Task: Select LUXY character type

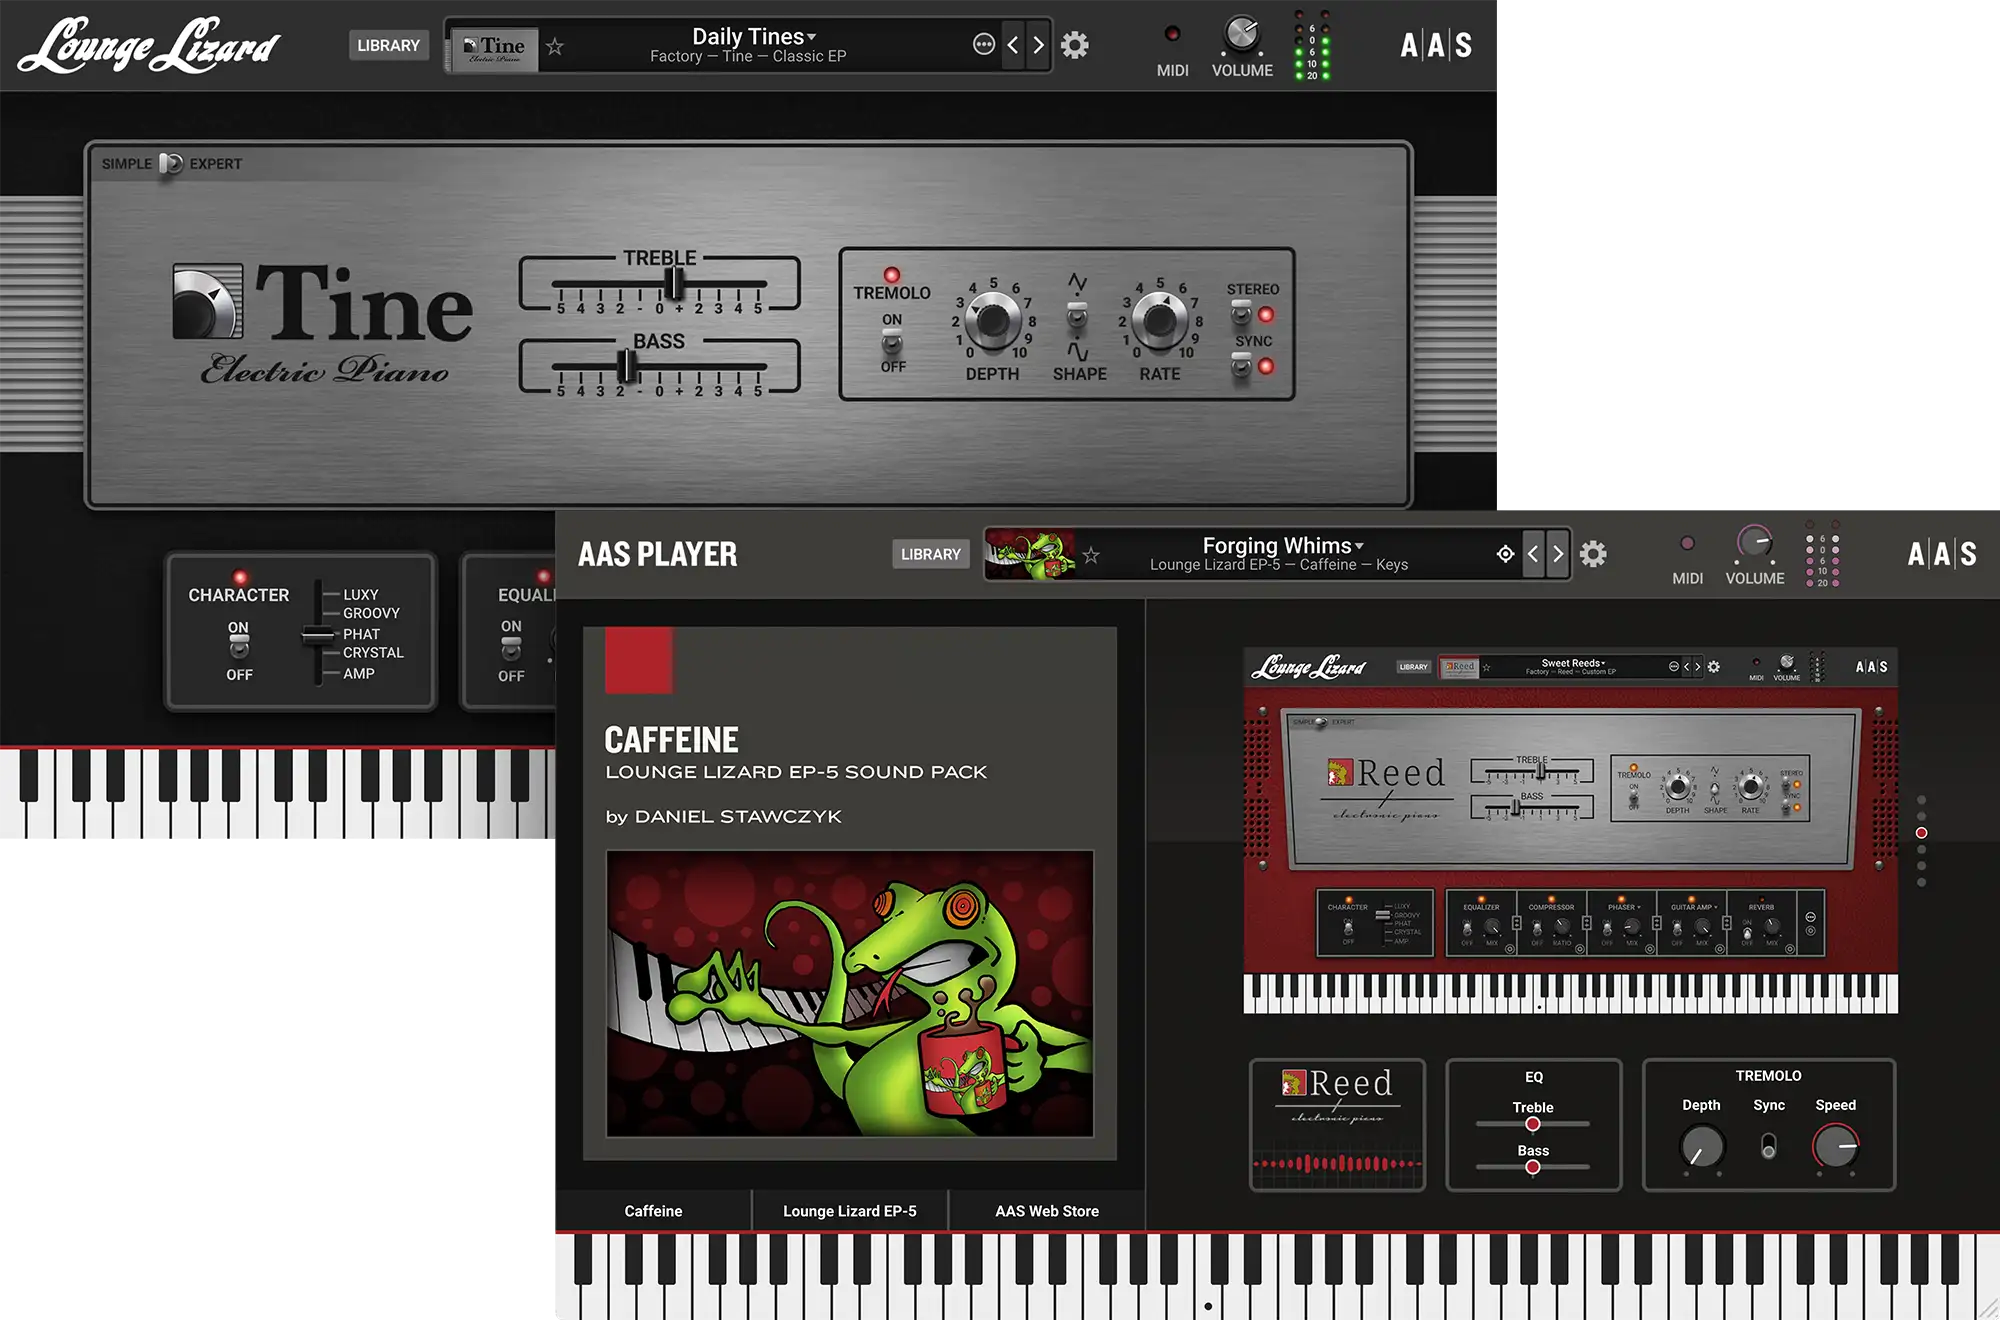Action: point(361,594)
